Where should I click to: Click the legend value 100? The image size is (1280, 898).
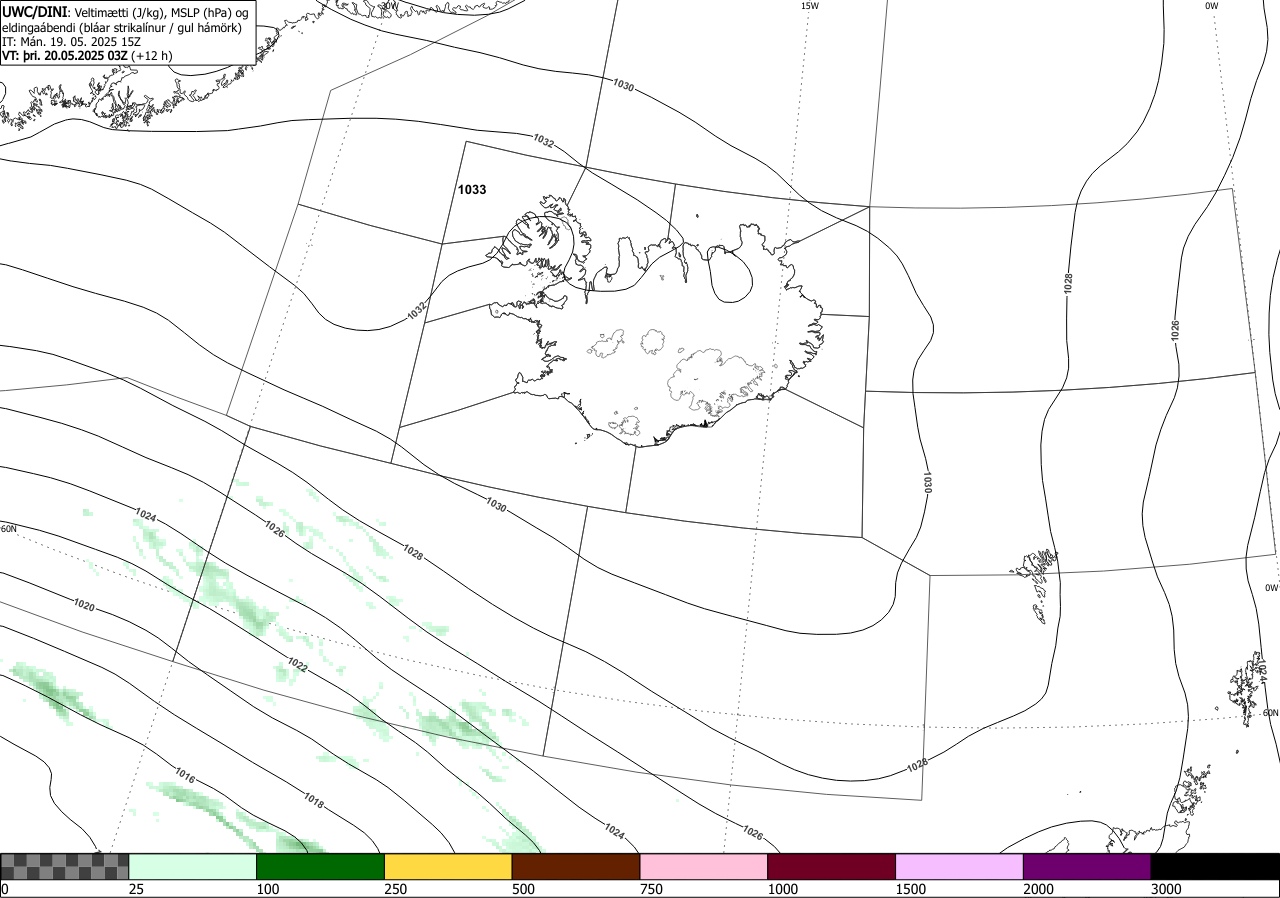268,889
